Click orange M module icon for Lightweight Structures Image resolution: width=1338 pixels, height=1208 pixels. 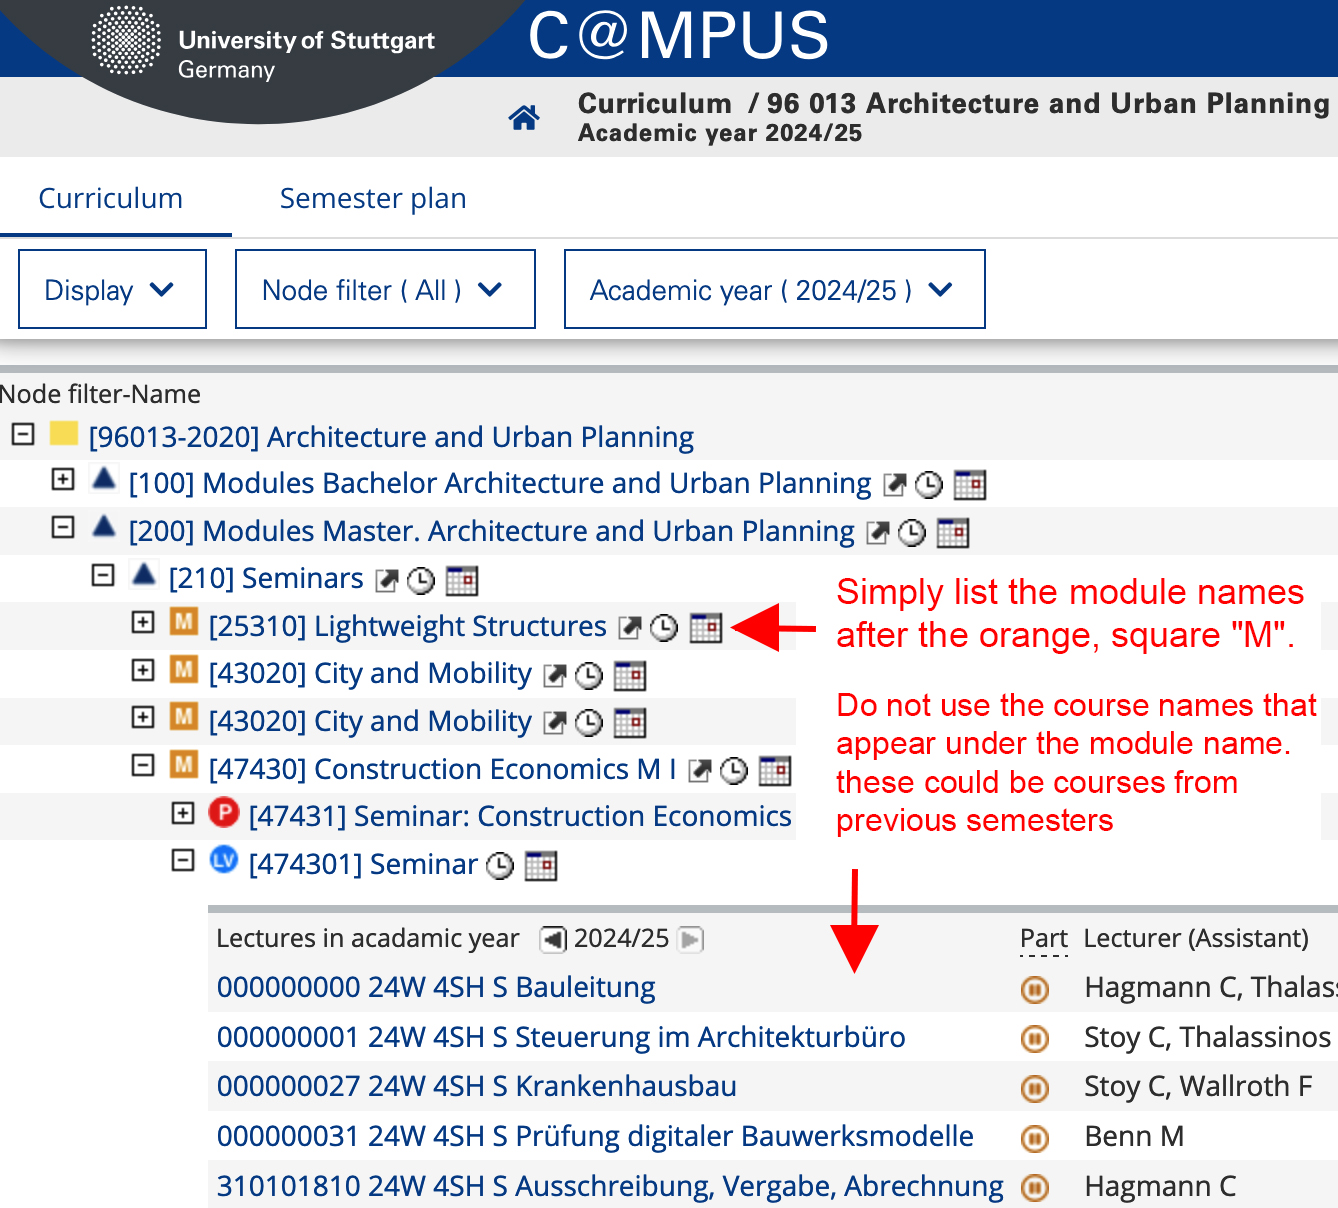point(184,622)
